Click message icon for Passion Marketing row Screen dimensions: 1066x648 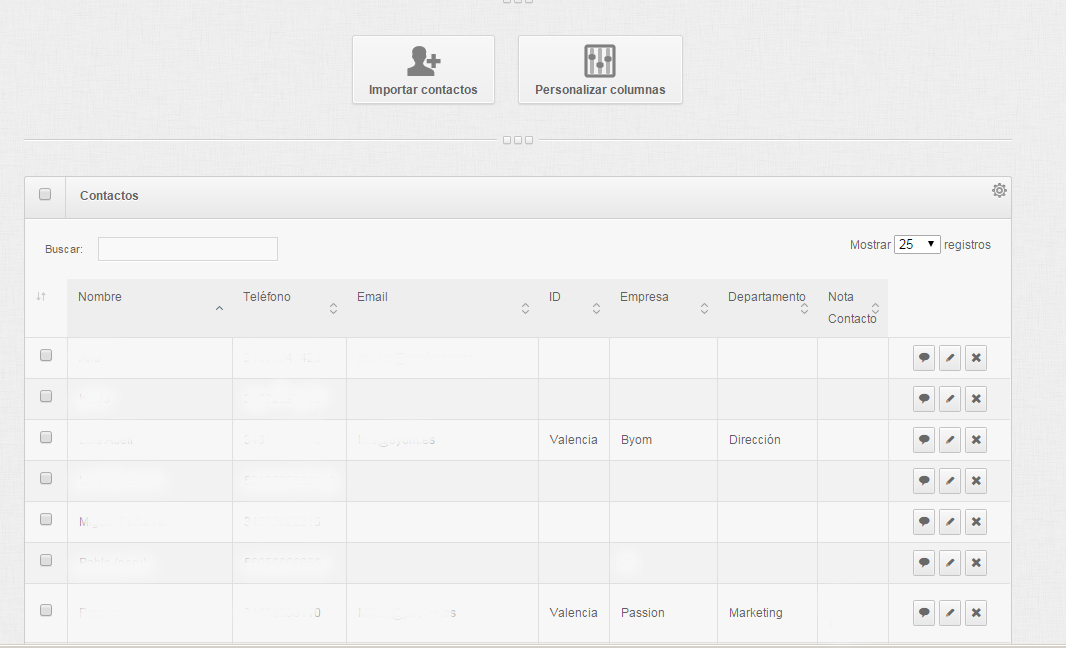pyautogui.click(x=924, y=613)
